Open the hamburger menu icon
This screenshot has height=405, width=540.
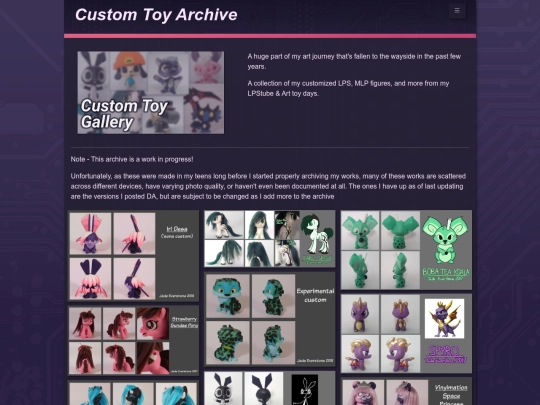(457, 11)
